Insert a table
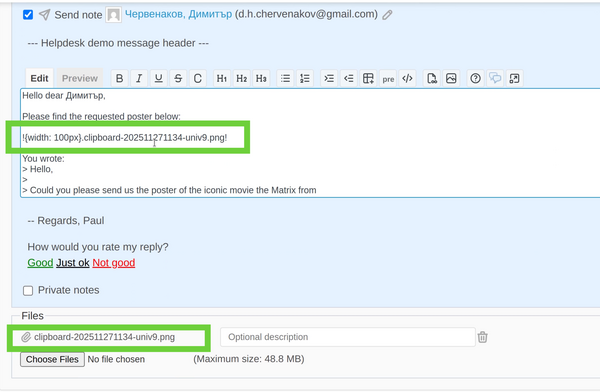600x392 pixels. point(368,78)
